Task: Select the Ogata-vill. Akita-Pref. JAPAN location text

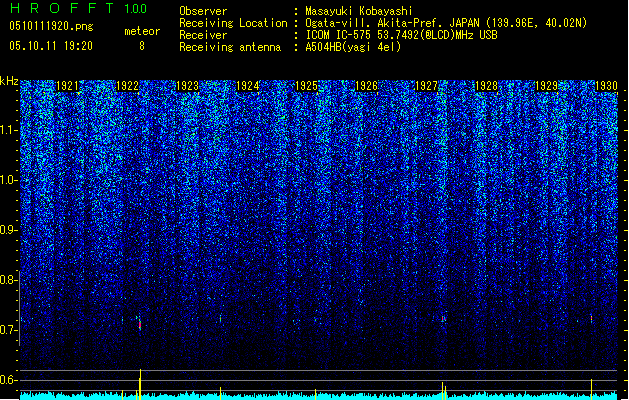Action: coord(446,23)
